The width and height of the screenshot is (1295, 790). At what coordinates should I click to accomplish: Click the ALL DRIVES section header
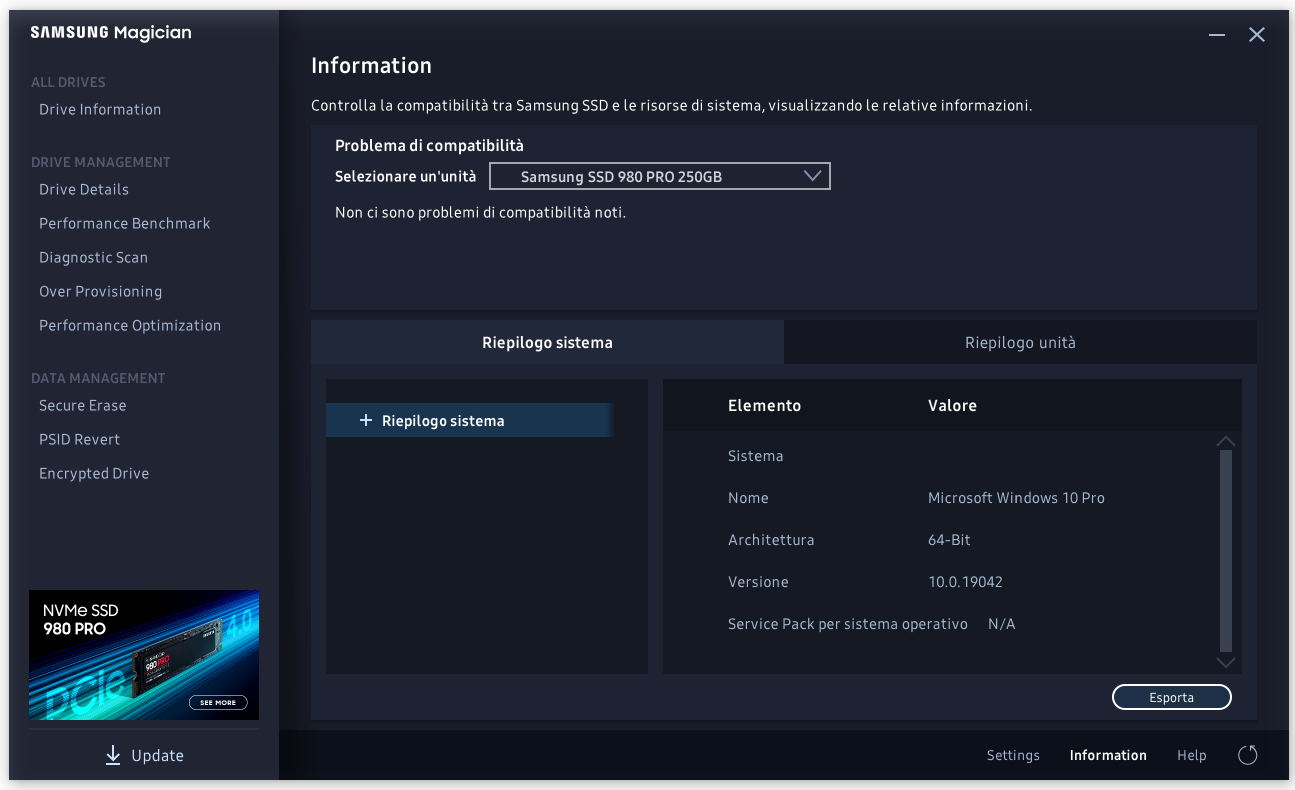pyautogui.click(x=68, y=82)
